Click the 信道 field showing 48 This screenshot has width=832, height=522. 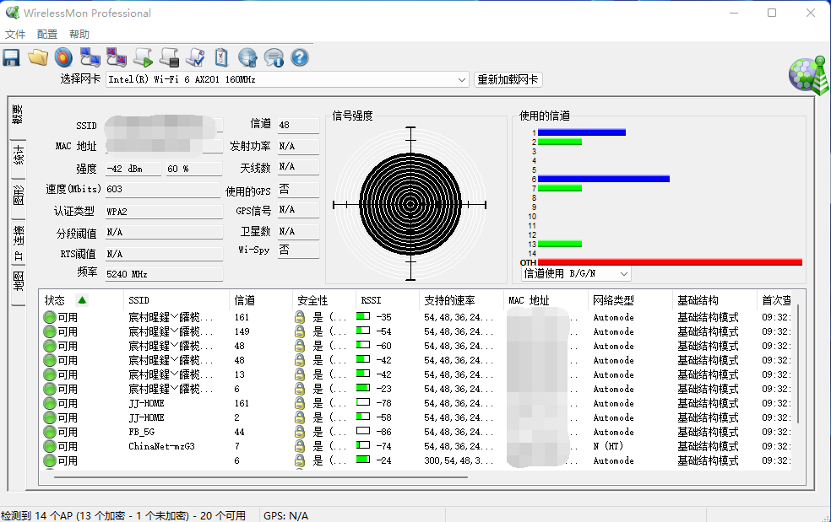click(x=298, y=125)
